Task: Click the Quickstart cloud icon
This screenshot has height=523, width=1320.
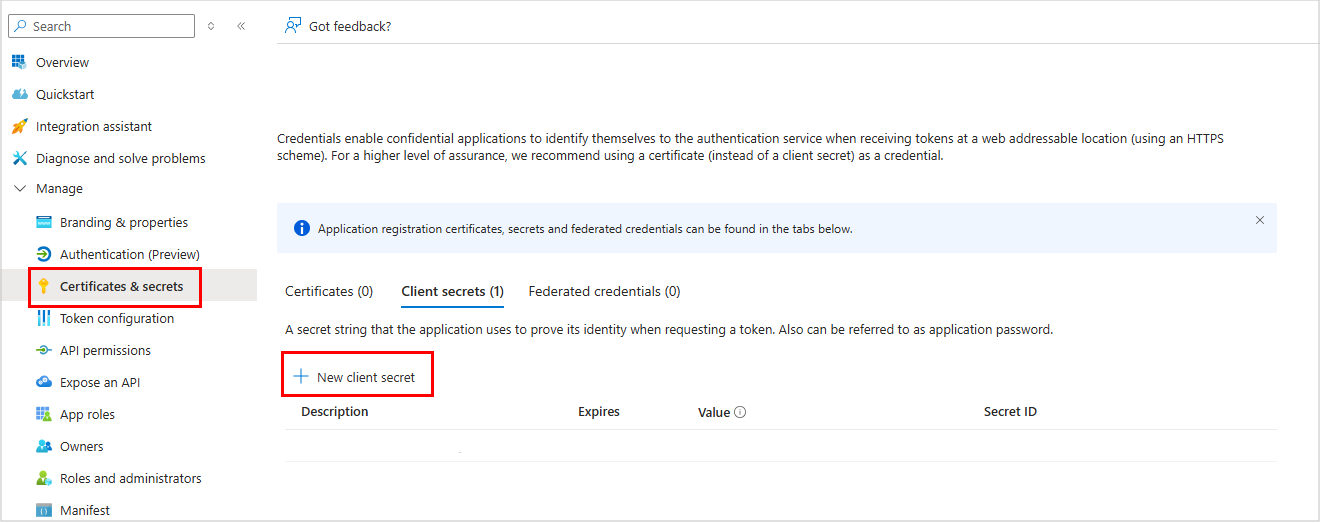Action: 19,94
